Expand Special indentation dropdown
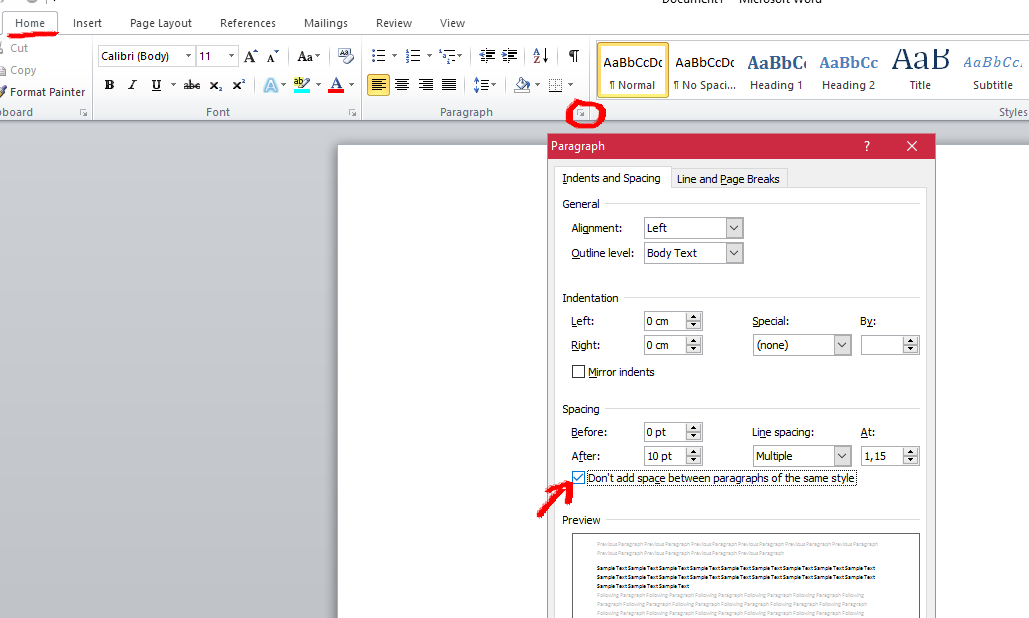Screen dimensions: 1029x618 (842, 345)
